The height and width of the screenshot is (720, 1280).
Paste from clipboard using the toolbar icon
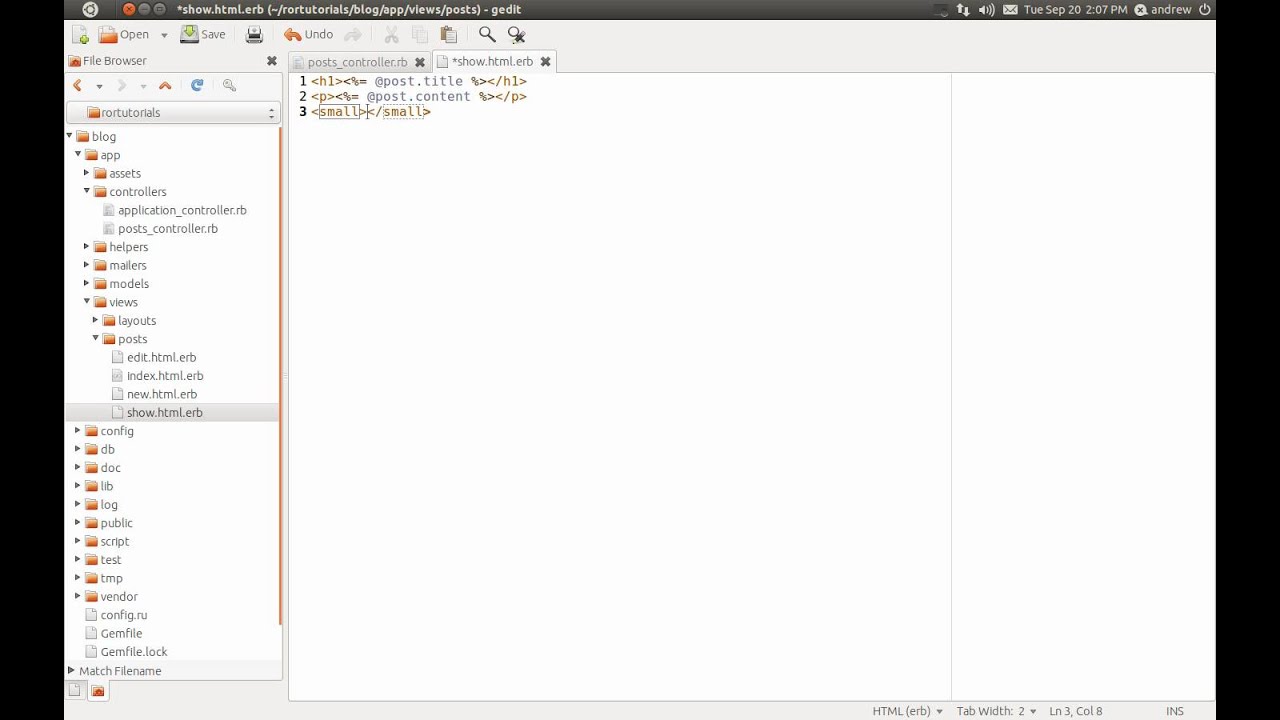[x=449, y=34]
